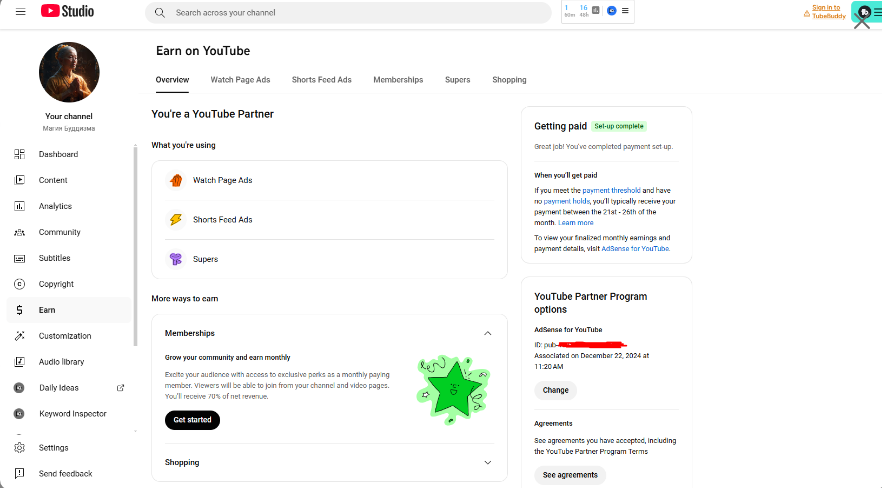Open the extension widget menu icon
Image resolution: width=882 pixels, height=488 pixels.
pos(625,11)
